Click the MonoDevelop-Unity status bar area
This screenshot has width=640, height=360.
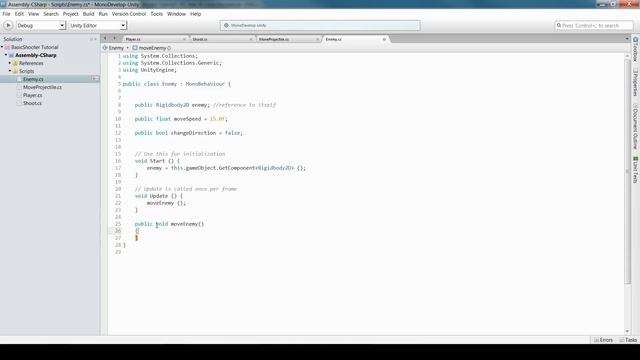[320, 25]
